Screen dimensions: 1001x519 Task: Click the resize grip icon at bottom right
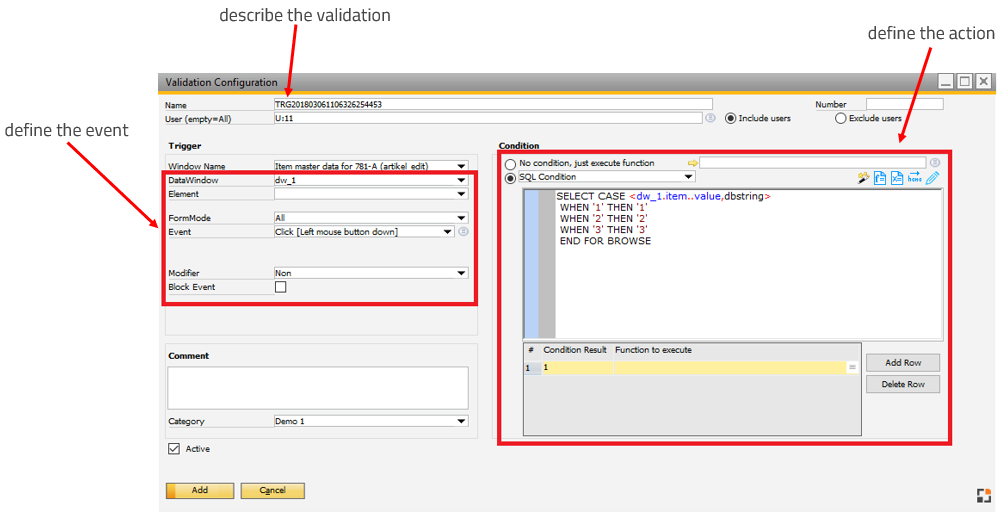(983, 496)
